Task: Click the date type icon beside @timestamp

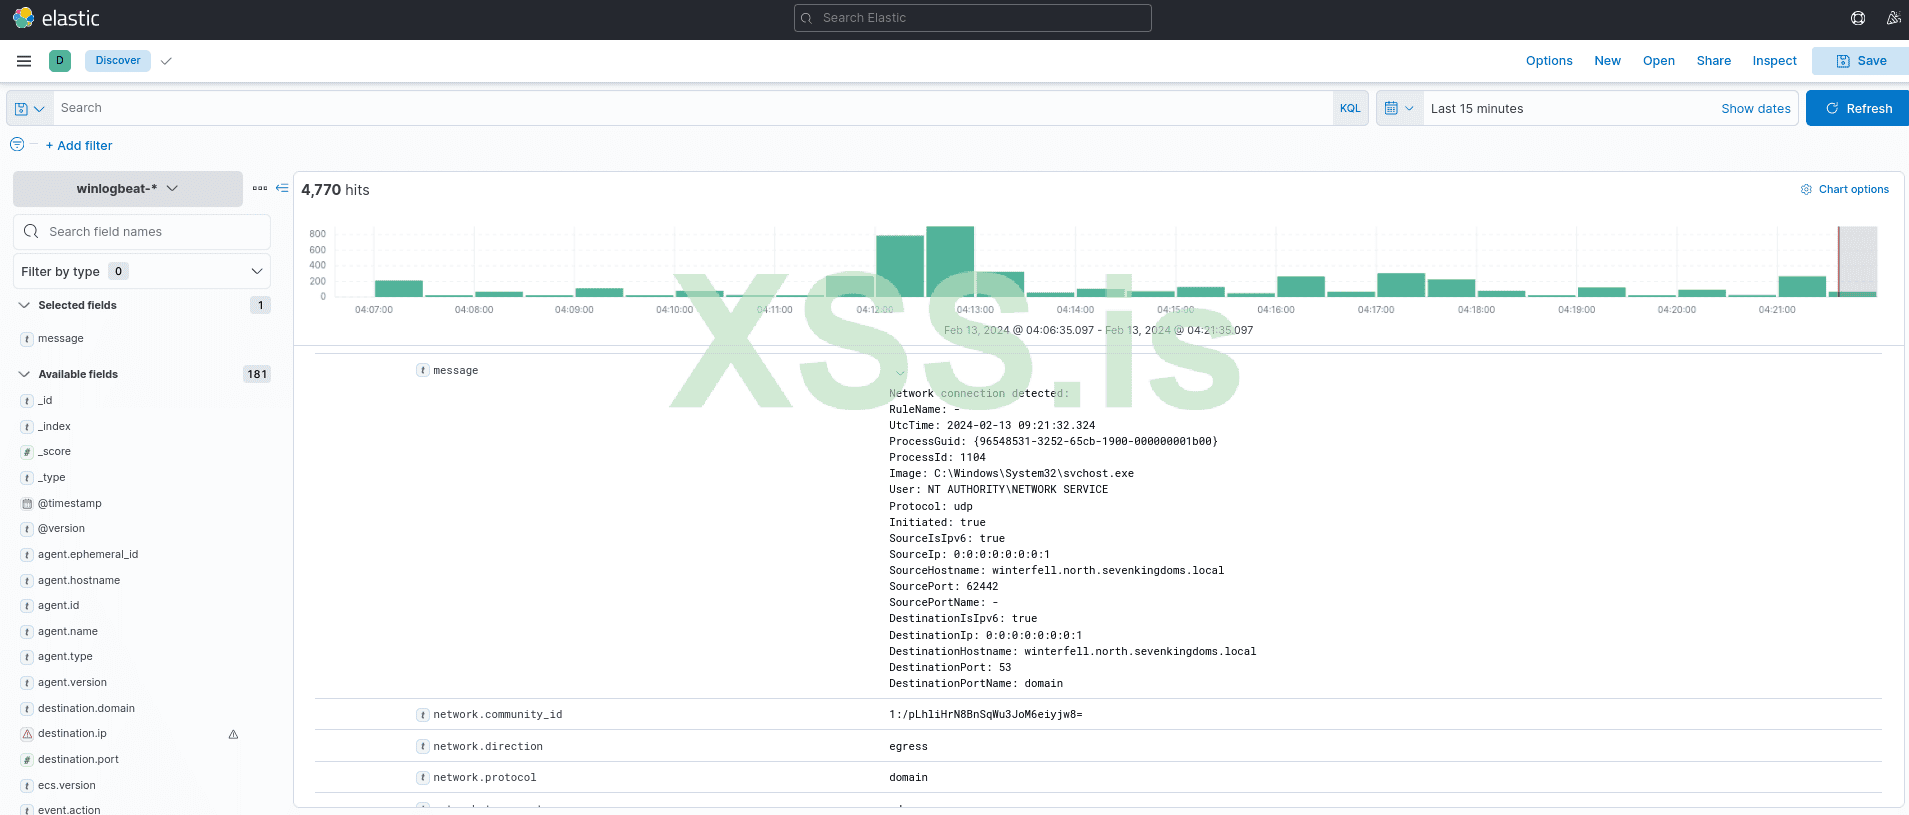Action: [27, 504]
